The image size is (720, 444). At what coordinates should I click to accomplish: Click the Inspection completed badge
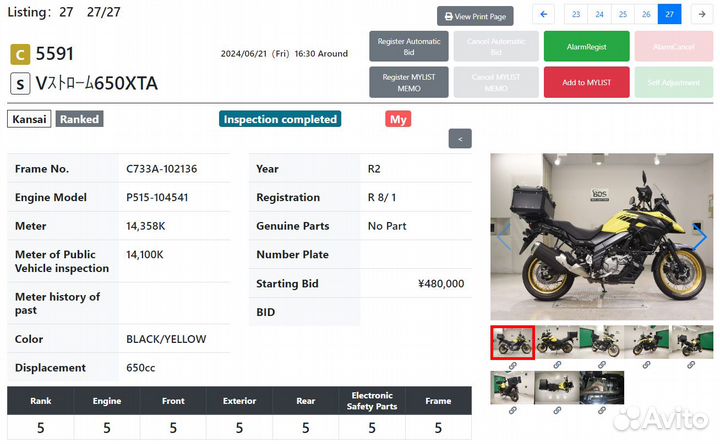pos(280,119)
